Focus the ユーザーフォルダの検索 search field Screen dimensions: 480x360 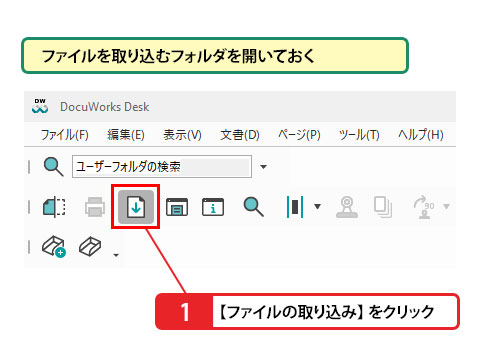[162, 166]
